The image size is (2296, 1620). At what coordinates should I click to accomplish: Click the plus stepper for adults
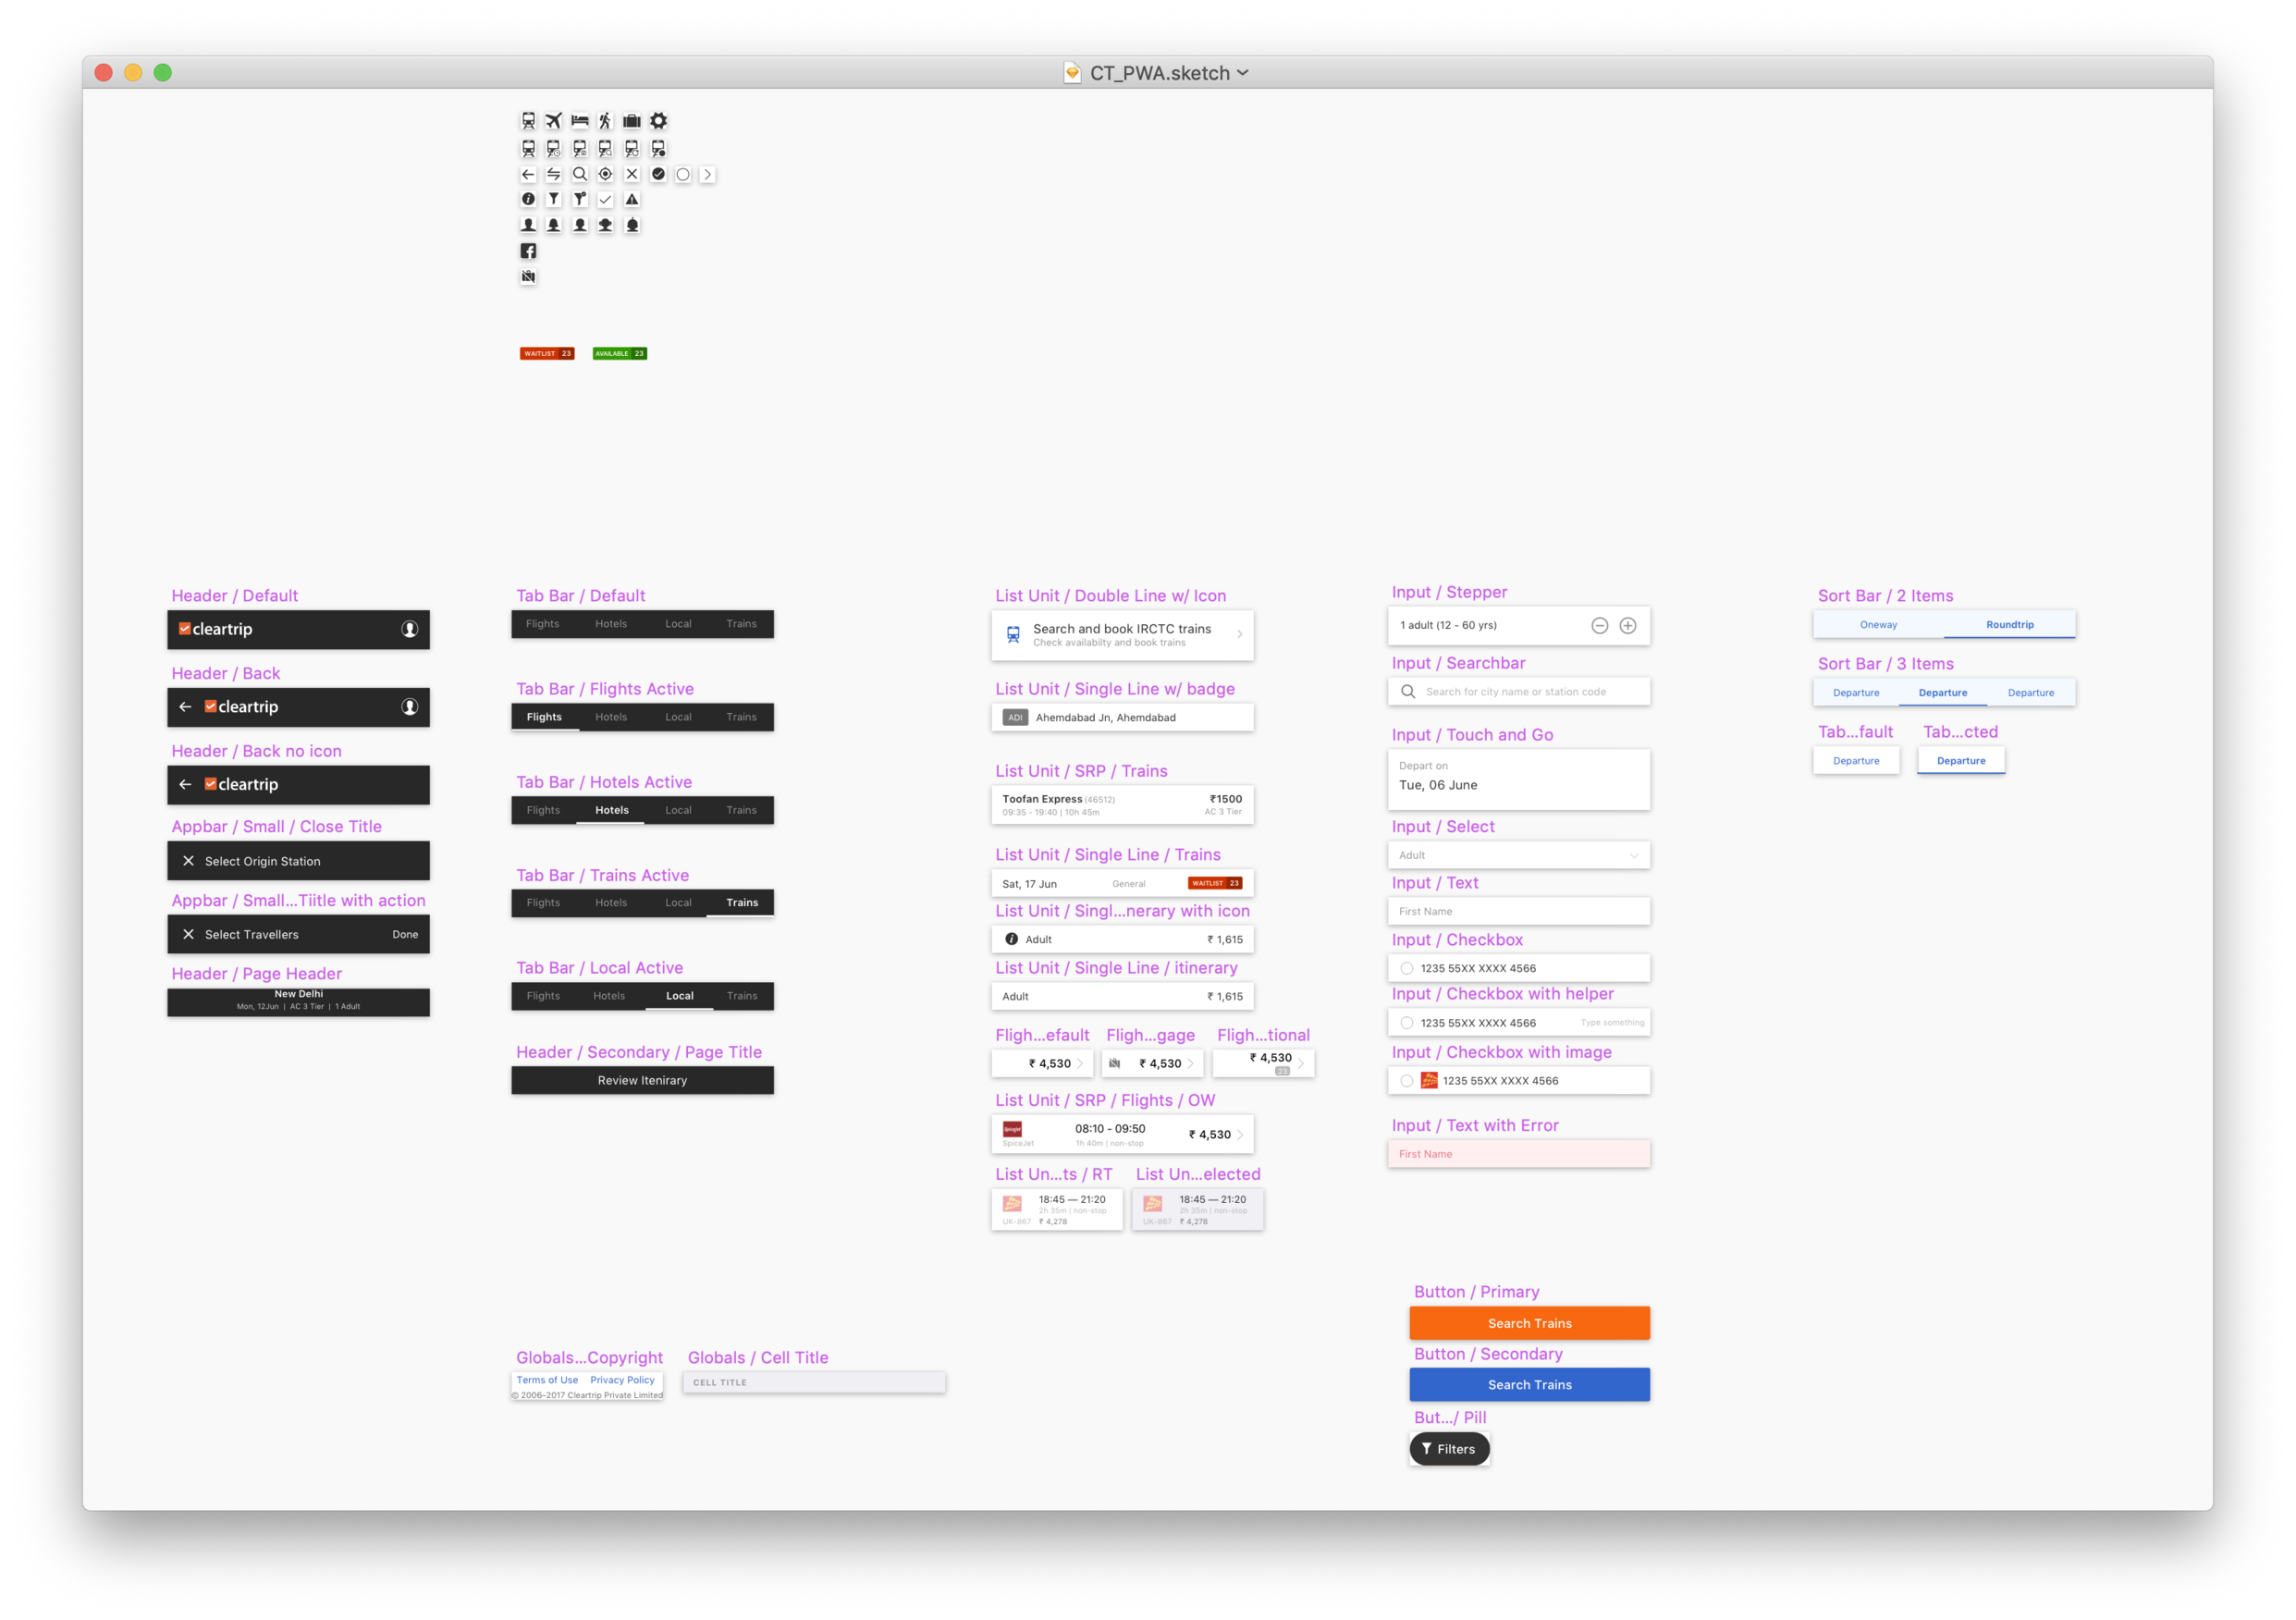pos(1628,626)
